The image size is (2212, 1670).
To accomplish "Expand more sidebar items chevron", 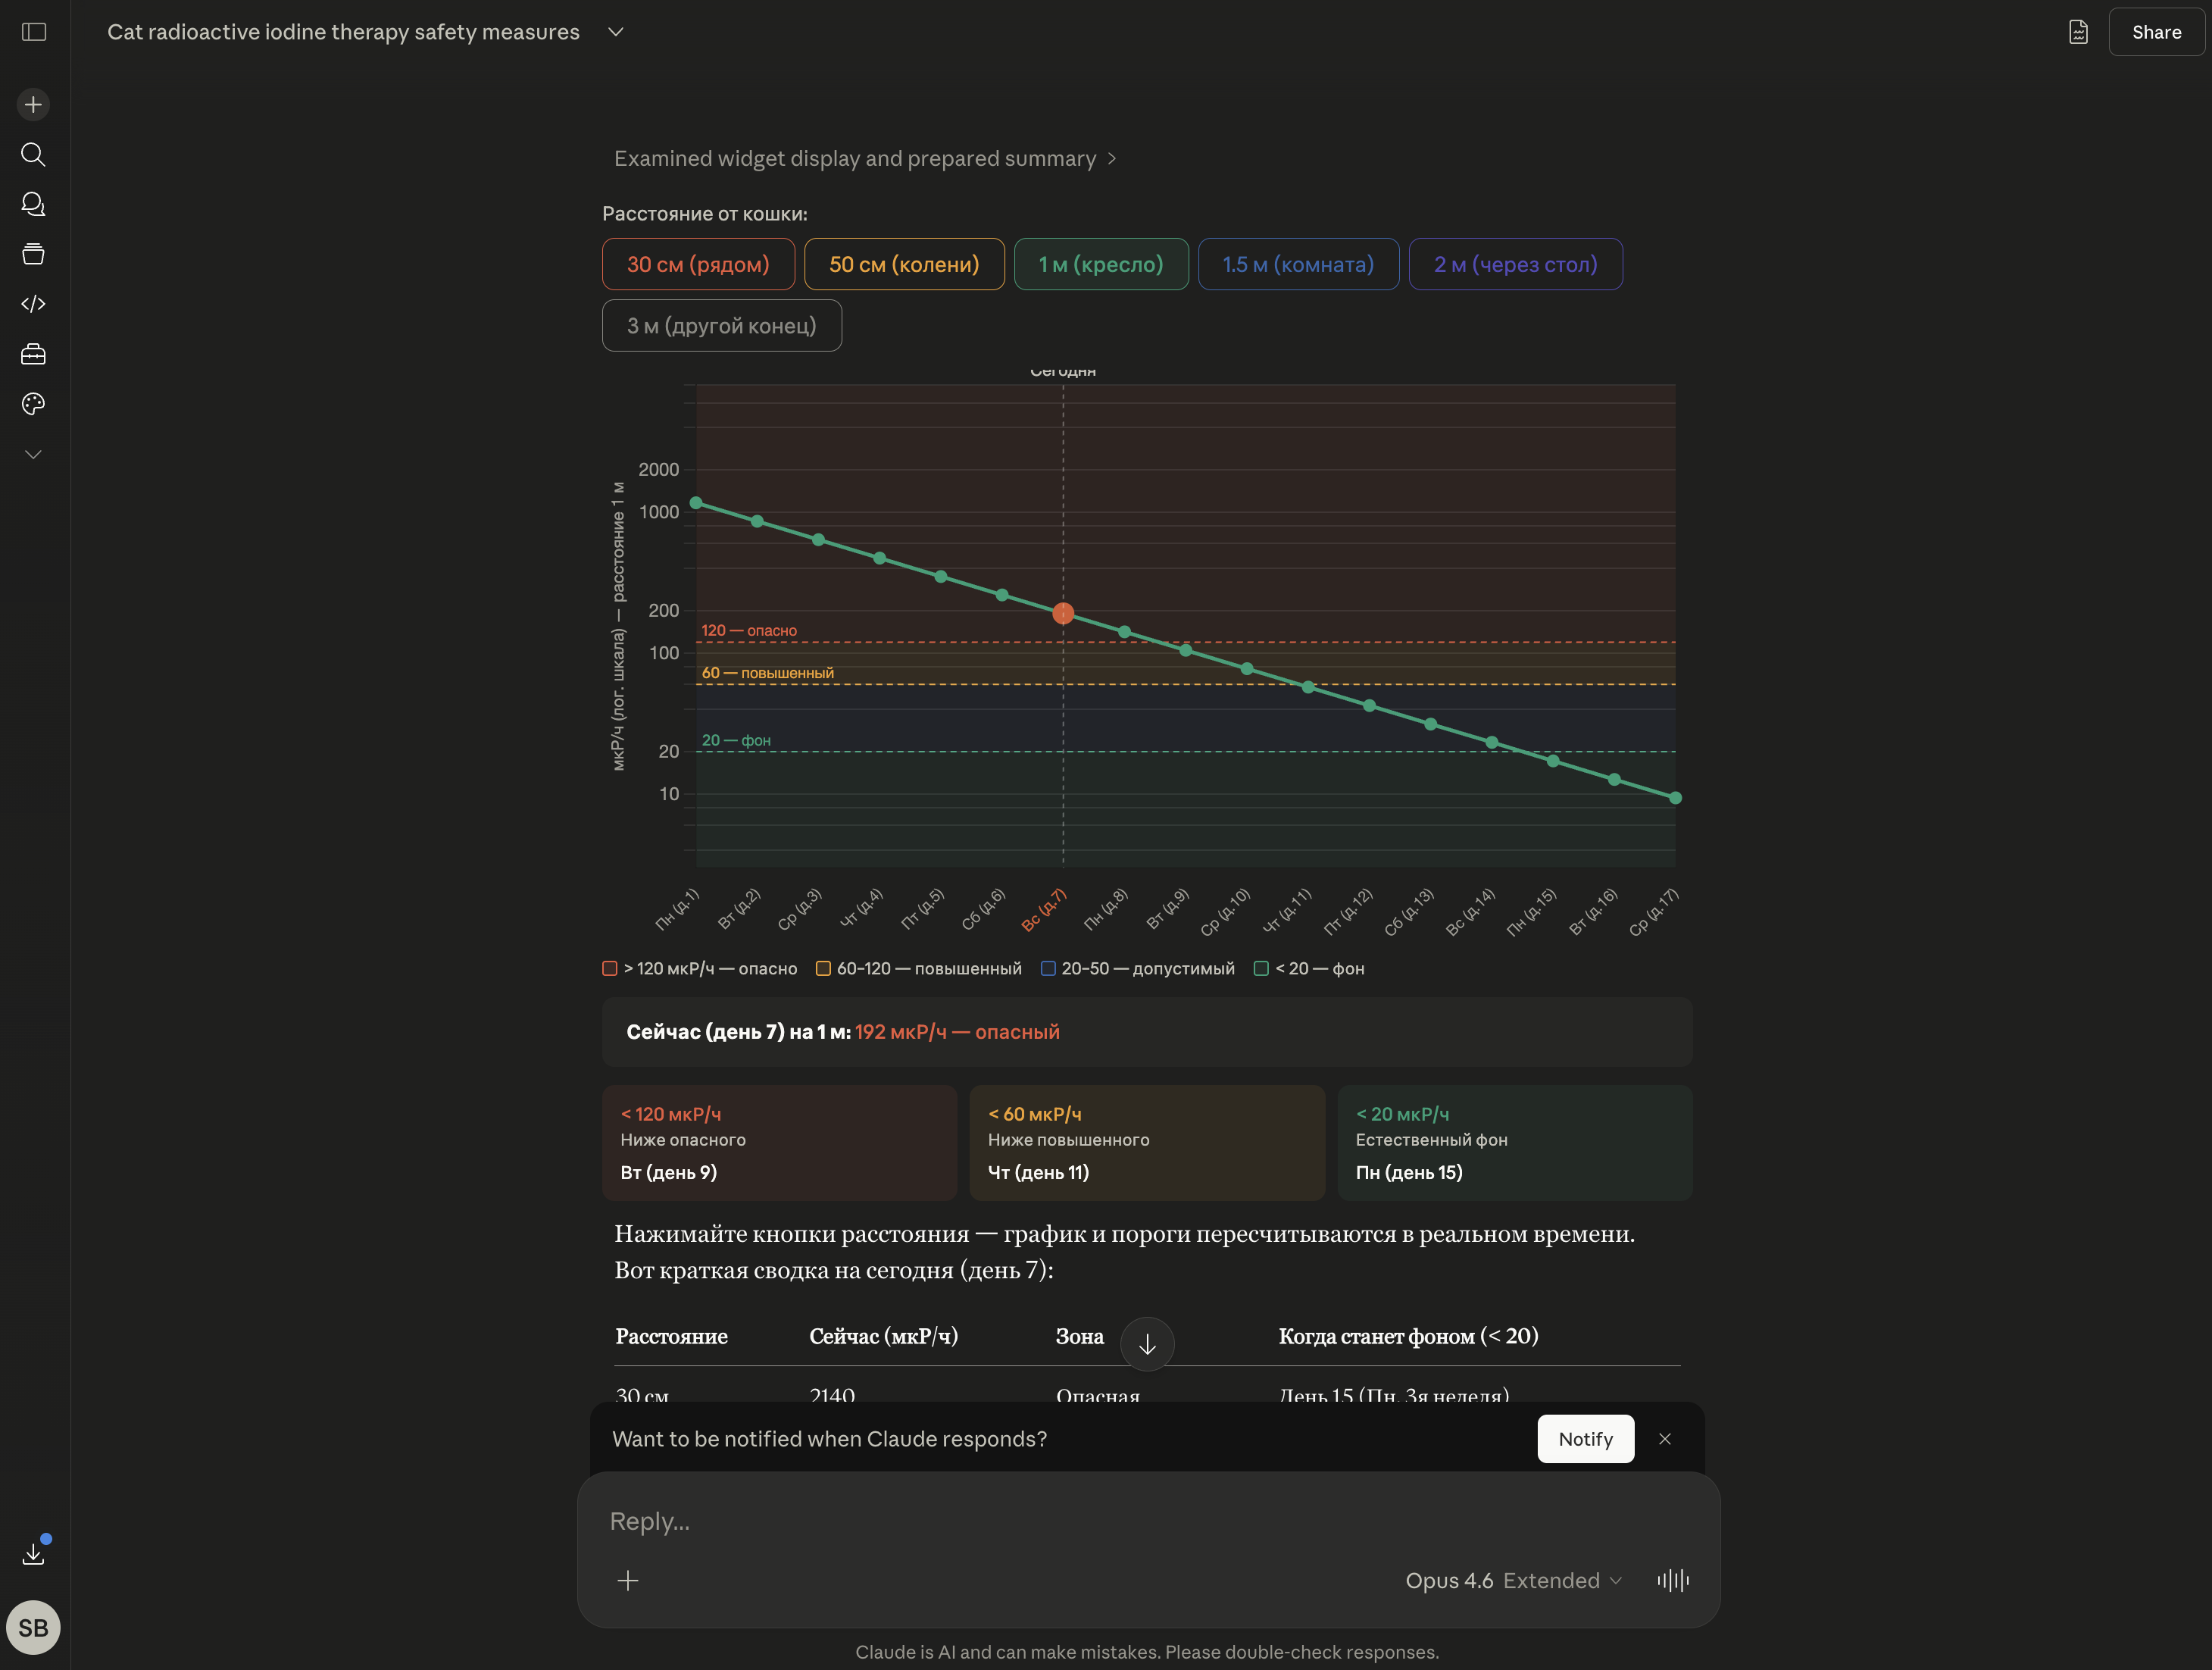I will pos(34,454).
